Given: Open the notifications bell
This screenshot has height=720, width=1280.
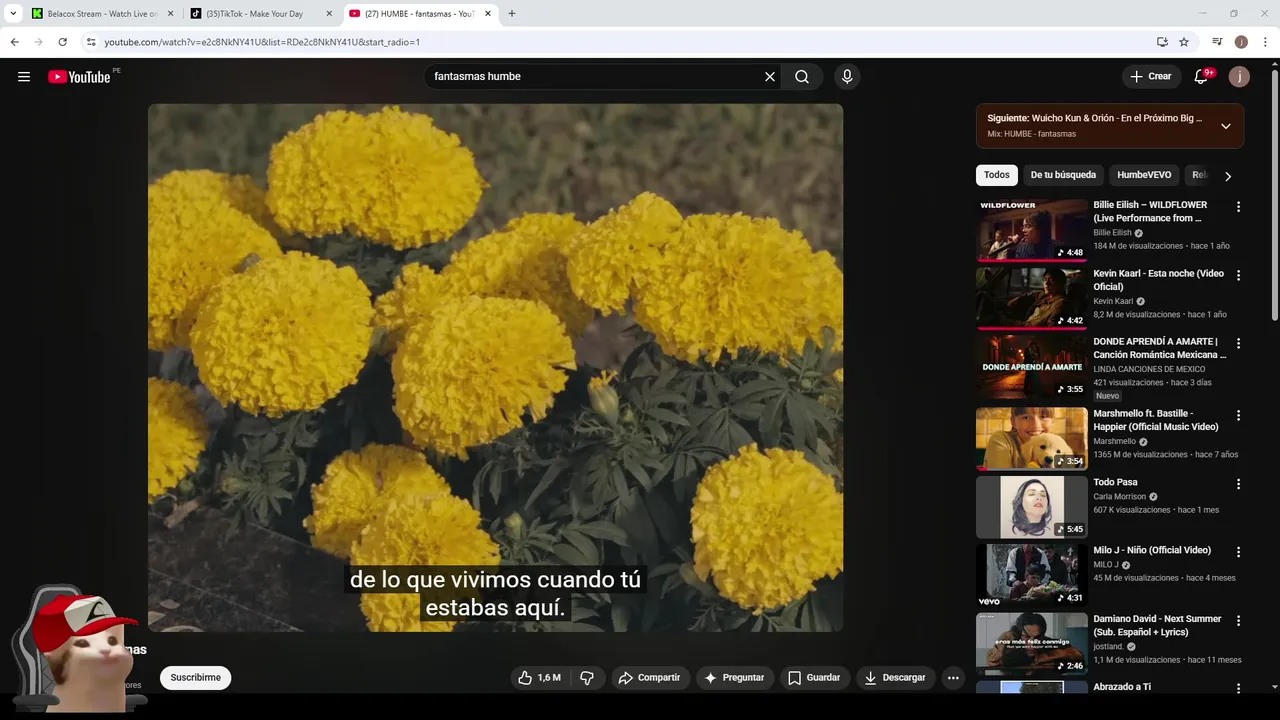Looking at the screenshot, I should coord(1202,77).
